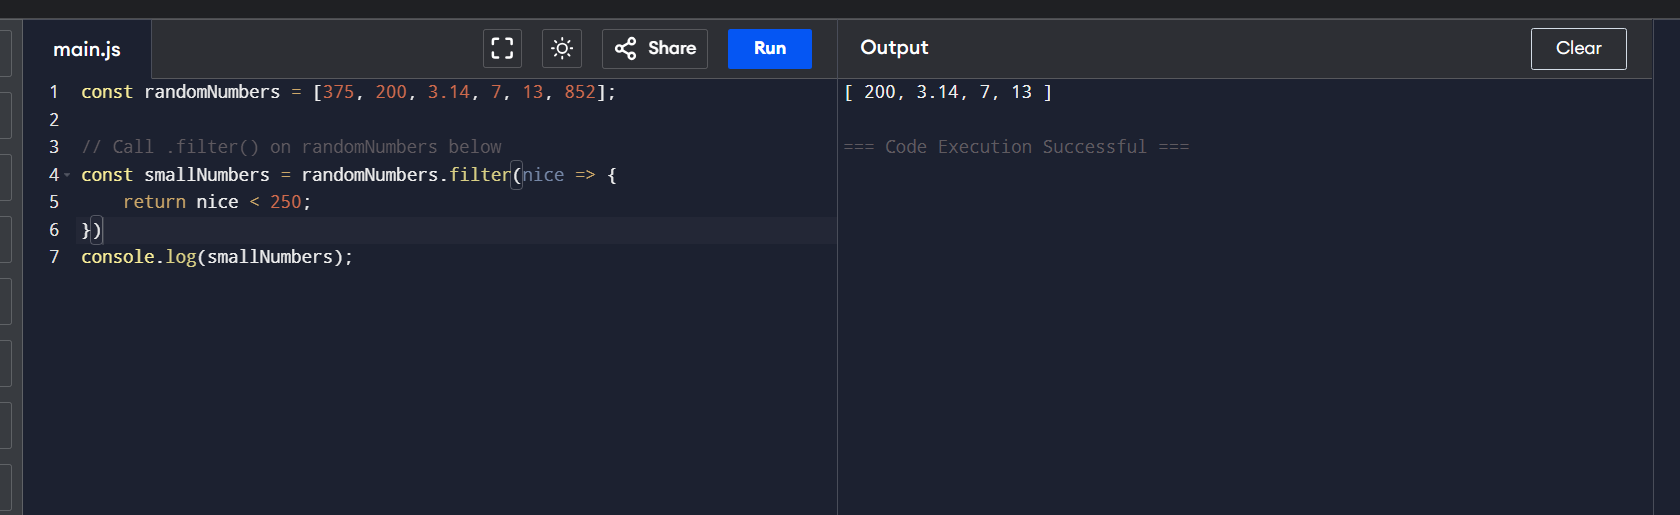Click the number 852 in the array
Viewport: 1680px width, 515px height.
(x=580, y=92)
